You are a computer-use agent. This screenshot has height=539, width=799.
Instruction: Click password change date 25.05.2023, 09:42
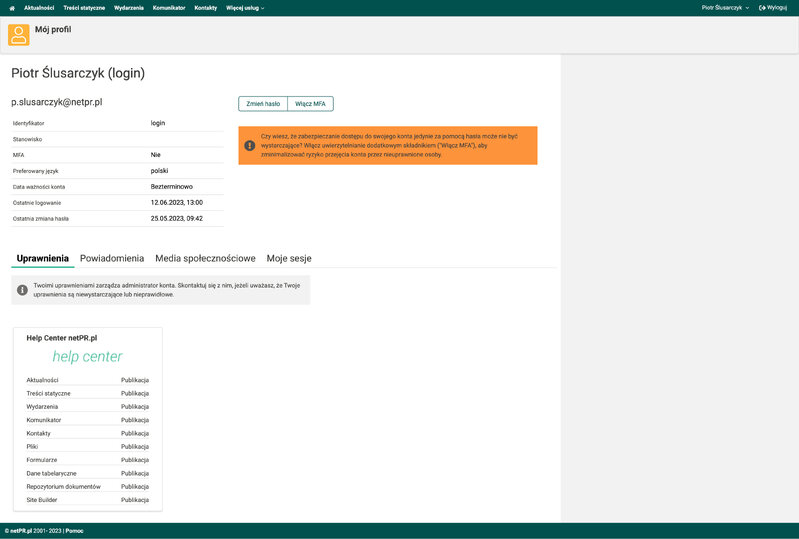tap(177, 219)
